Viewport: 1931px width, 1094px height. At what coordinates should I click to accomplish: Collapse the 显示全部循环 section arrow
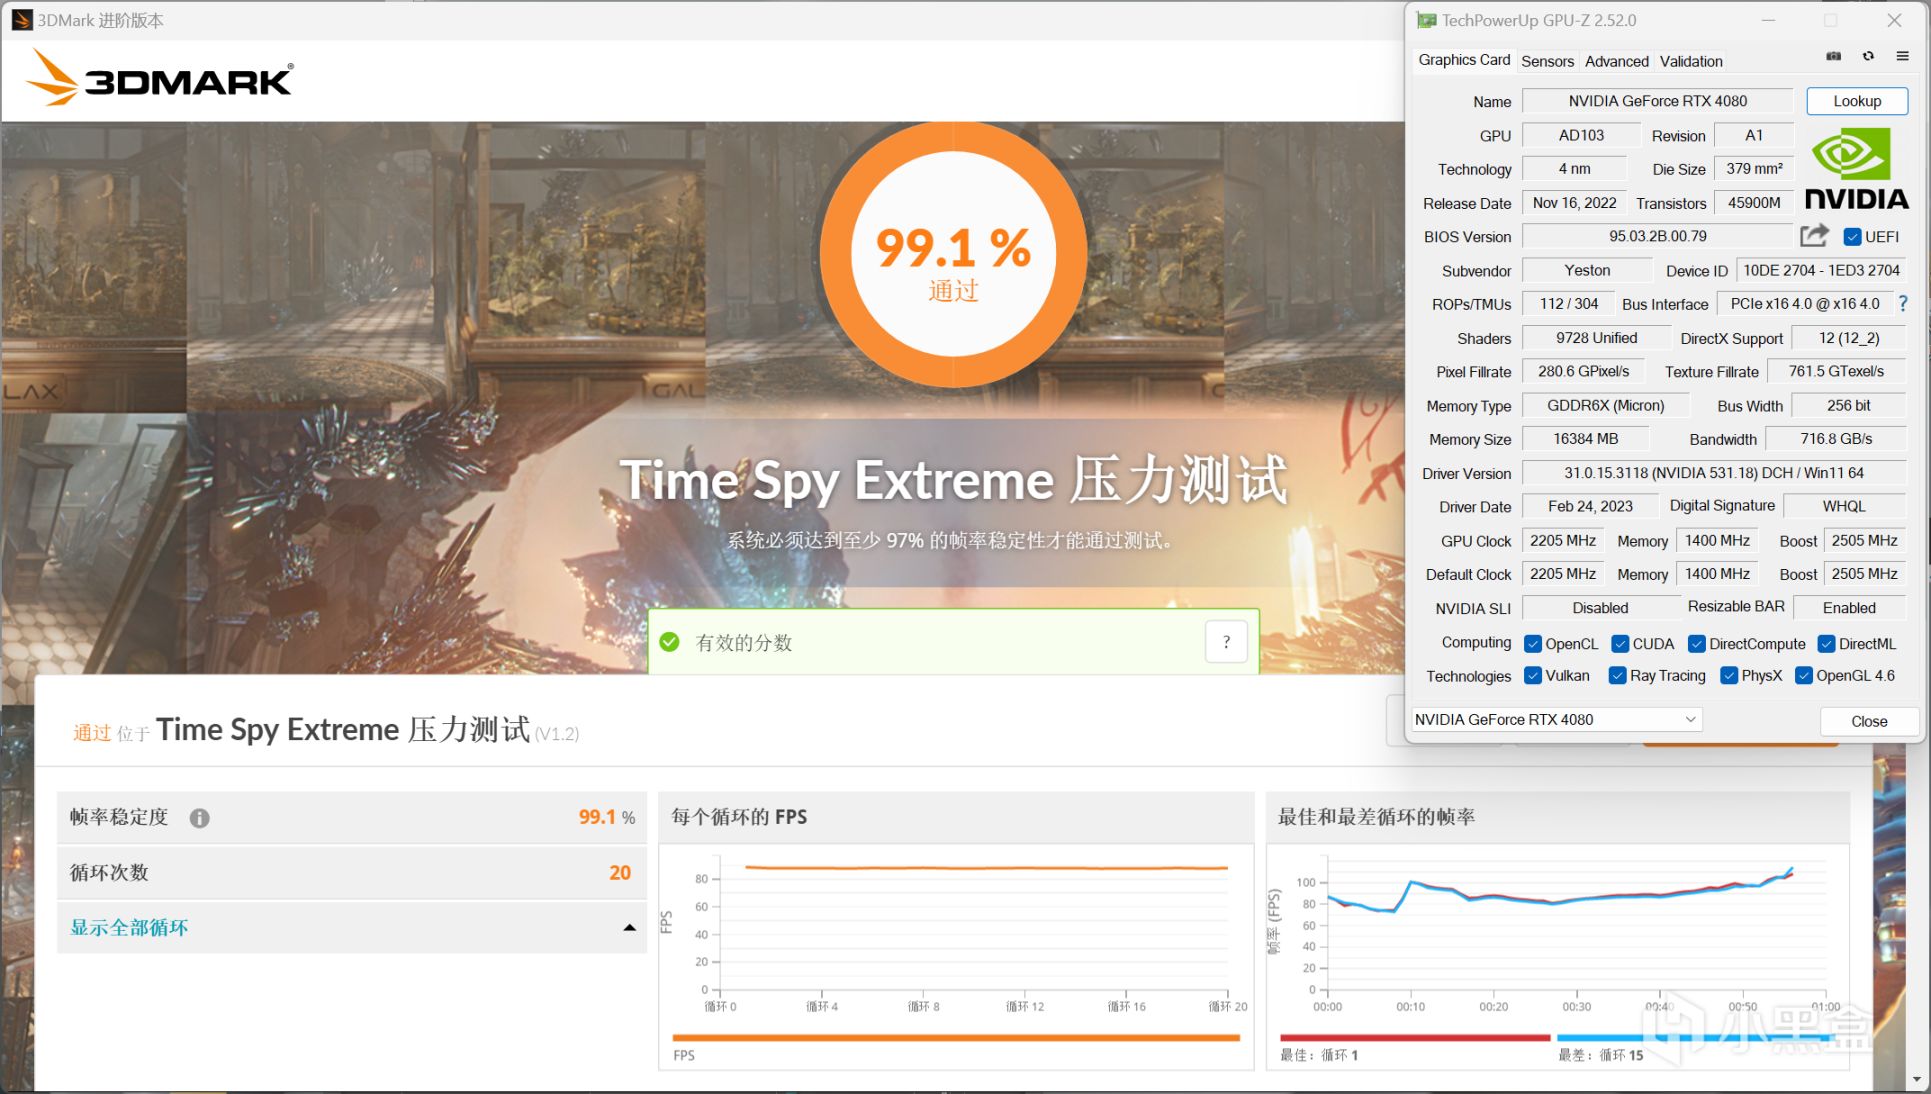pyautogui.click(x=629, y=928)
